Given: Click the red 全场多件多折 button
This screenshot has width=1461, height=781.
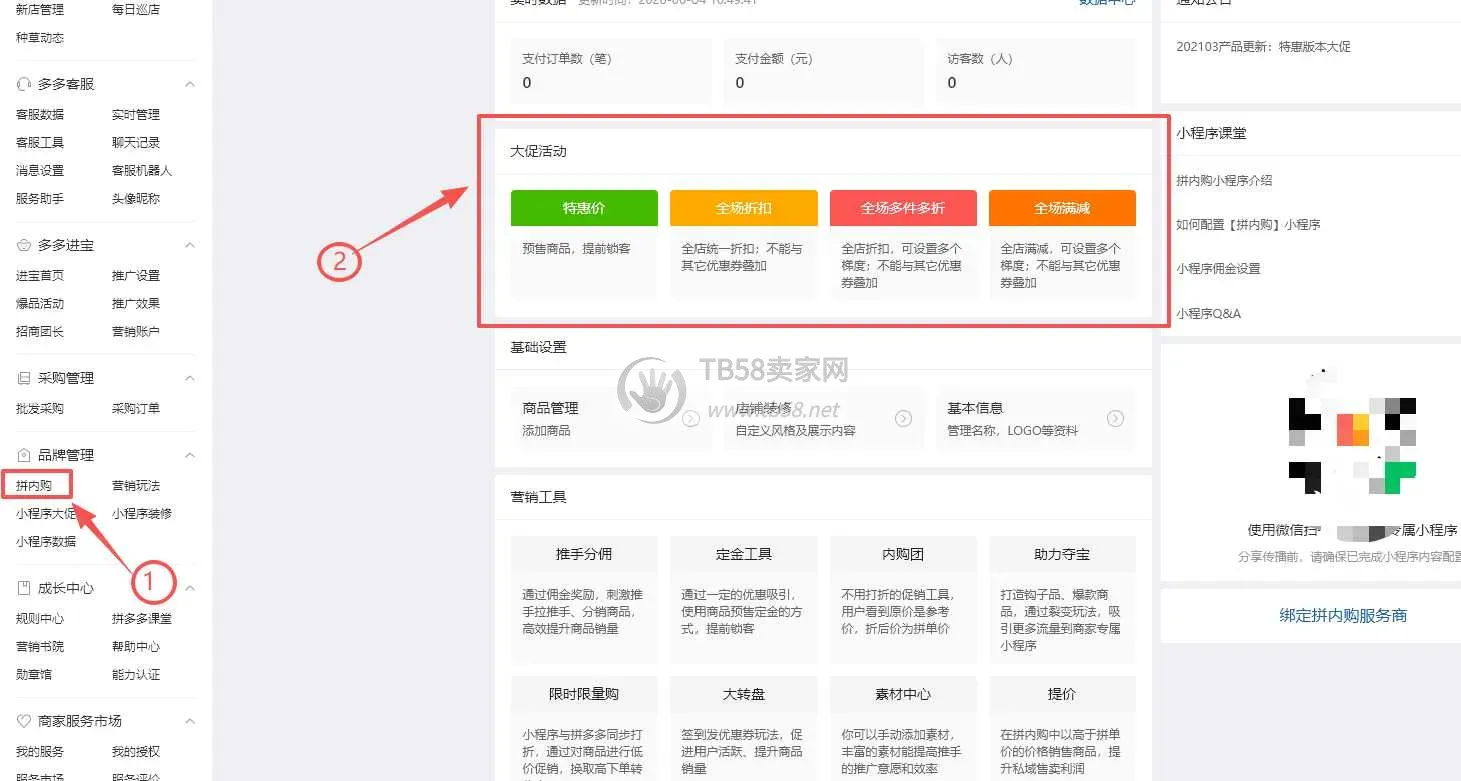Looking at the screenshot, I should 903,208.
